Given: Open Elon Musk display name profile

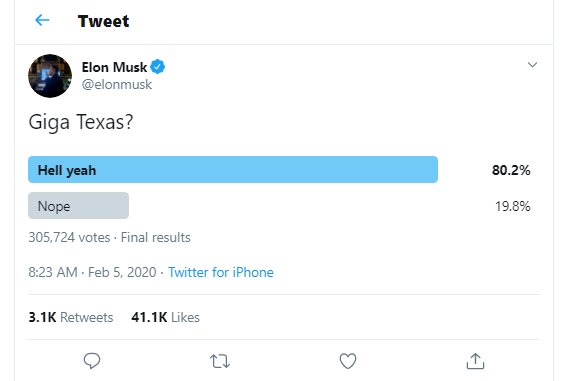Looking at the screenshot, I should pos(114,67).
